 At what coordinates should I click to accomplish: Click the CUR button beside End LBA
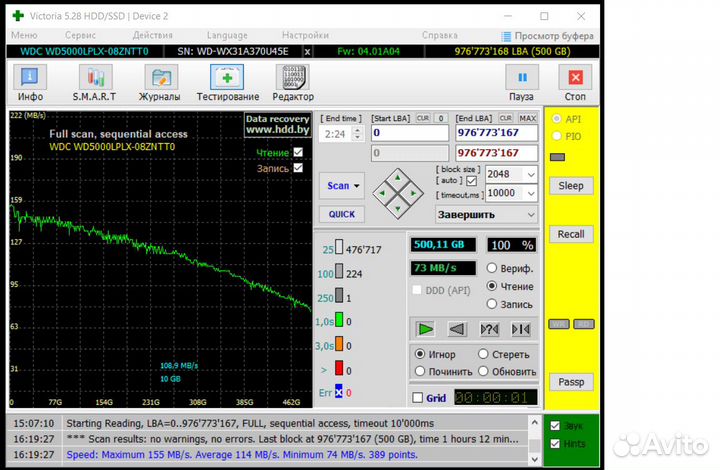point(506,118)
